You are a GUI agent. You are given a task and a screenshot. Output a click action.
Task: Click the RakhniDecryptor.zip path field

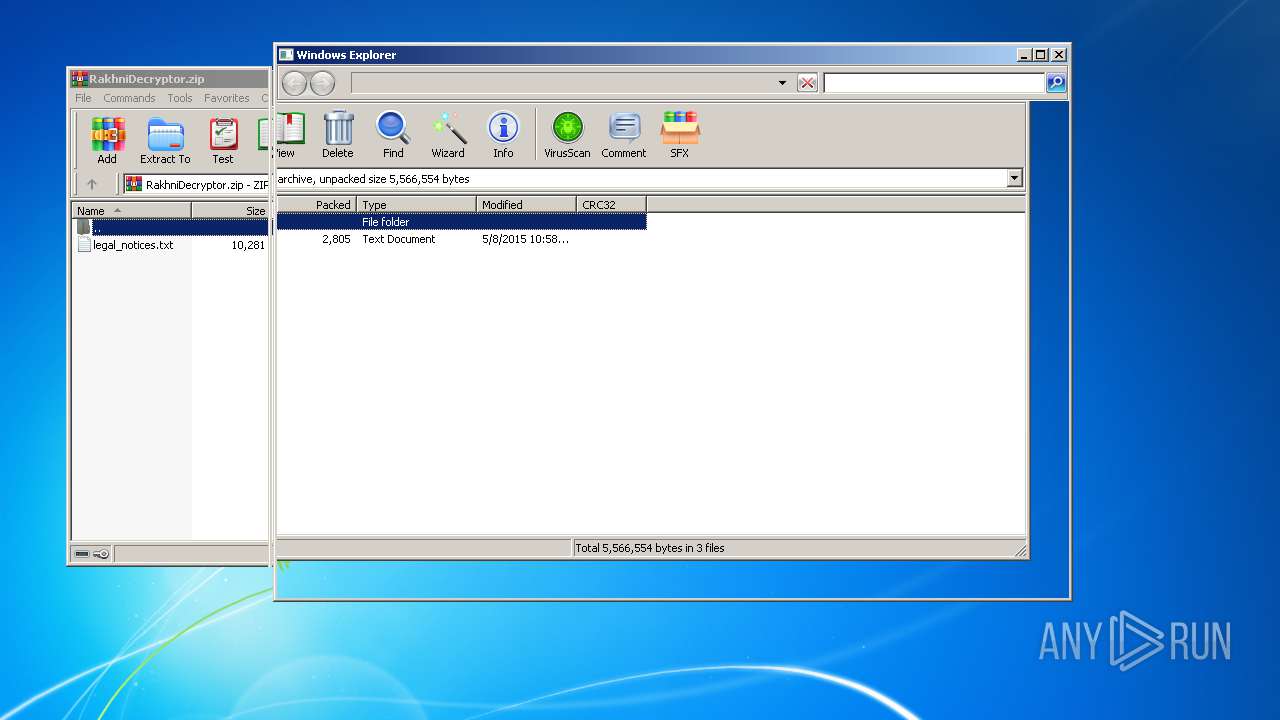point(195,184)
